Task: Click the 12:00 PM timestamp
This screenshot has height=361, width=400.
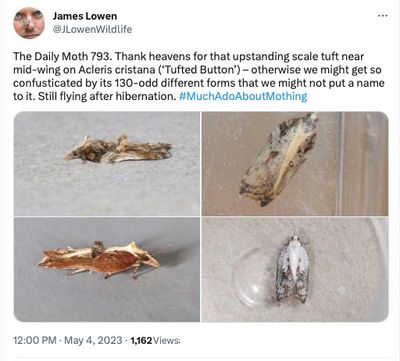Action: pos(35,340)
